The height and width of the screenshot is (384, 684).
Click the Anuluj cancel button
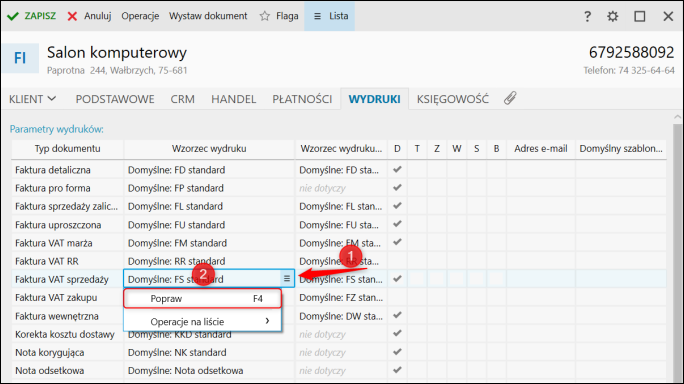pyautogui.click(x=89, y=16)
